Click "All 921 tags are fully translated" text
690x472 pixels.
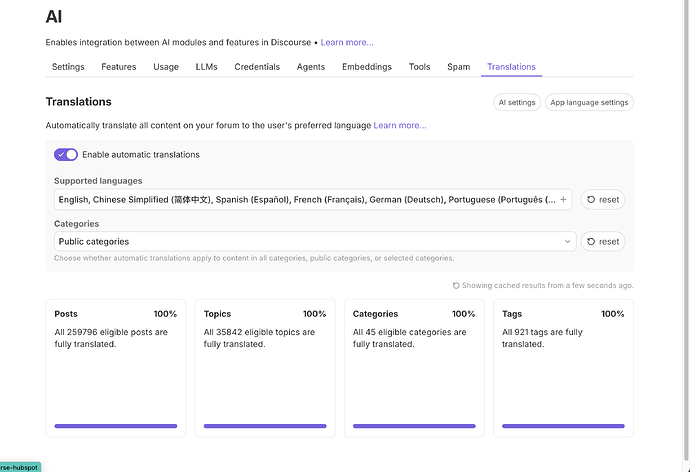pyautogui.click(x=542, y=338)
